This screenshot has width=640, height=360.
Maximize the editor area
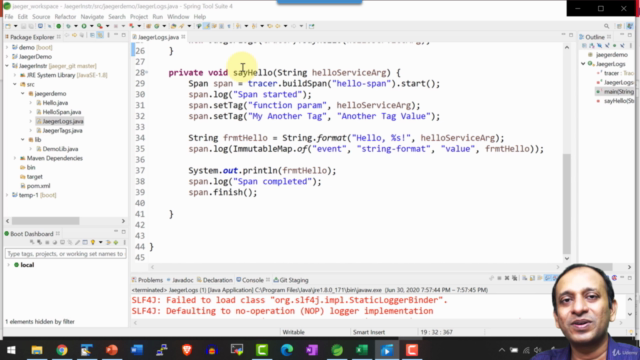tap(571, 36)
